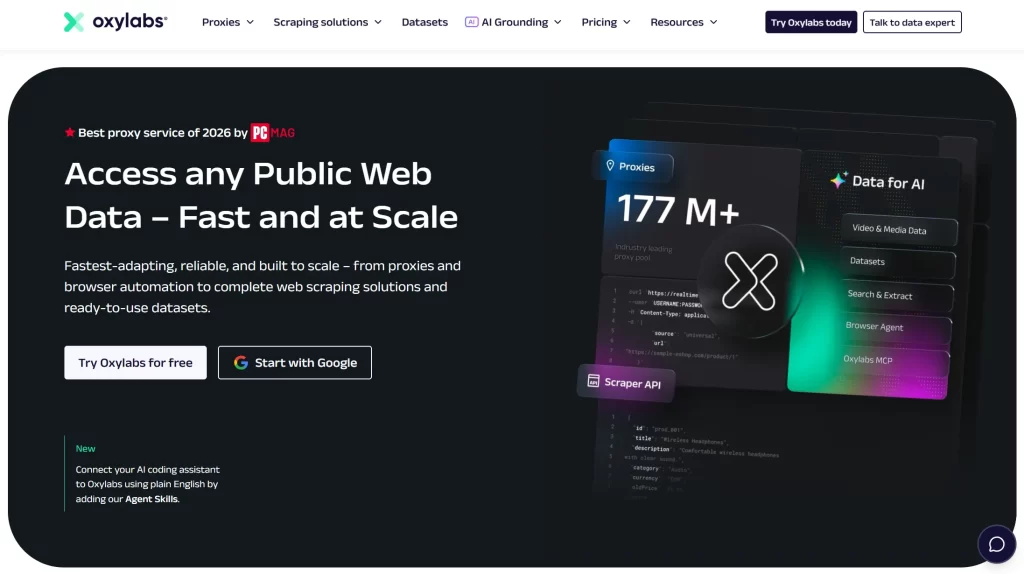Expand the Proxies menu chevron
The height and width of the screenshot is (574, 1024).
pyautogui.click(x=249, y=22)
